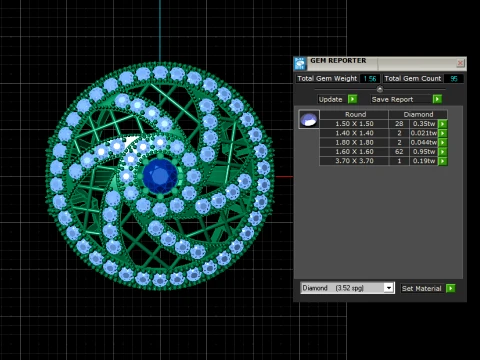Click the green Set Material arrow
The height and width of the screenshot is (360, 480).
[x=450, y=288]
